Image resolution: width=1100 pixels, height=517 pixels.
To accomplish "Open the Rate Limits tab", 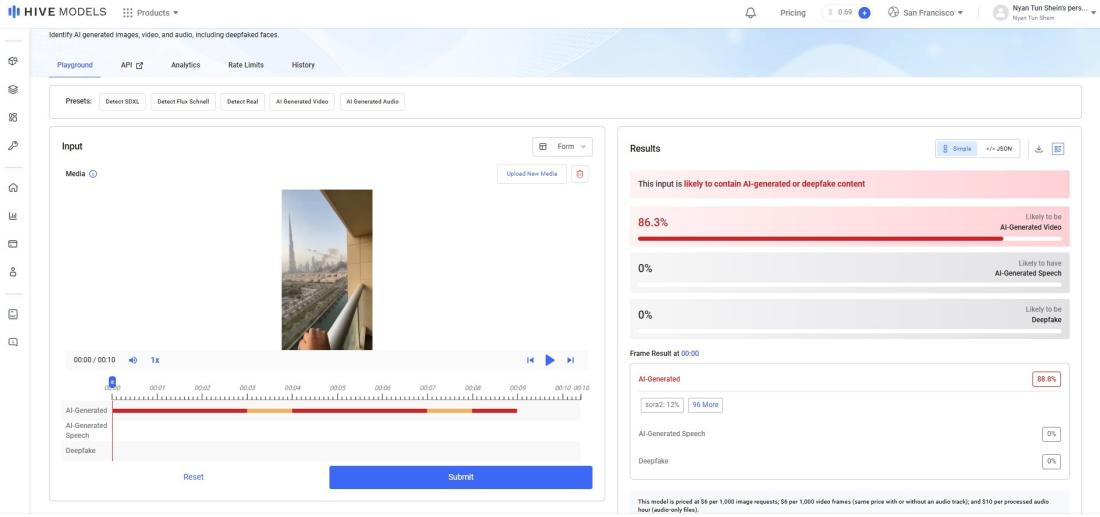I will [246, 65].
